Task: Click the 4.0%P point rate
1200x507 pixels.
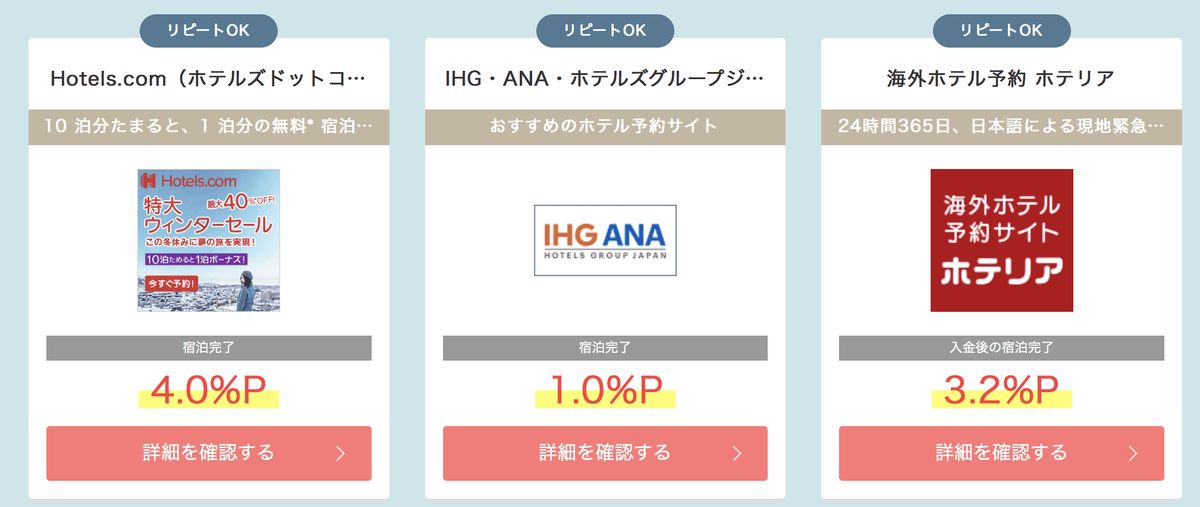Action: 208,391
